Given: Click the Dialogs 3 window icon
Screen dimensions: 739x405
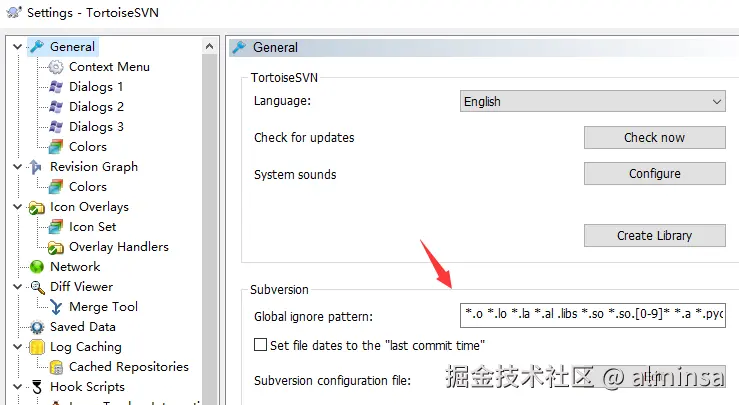Looking at the screenshot, I should (56, 127).
